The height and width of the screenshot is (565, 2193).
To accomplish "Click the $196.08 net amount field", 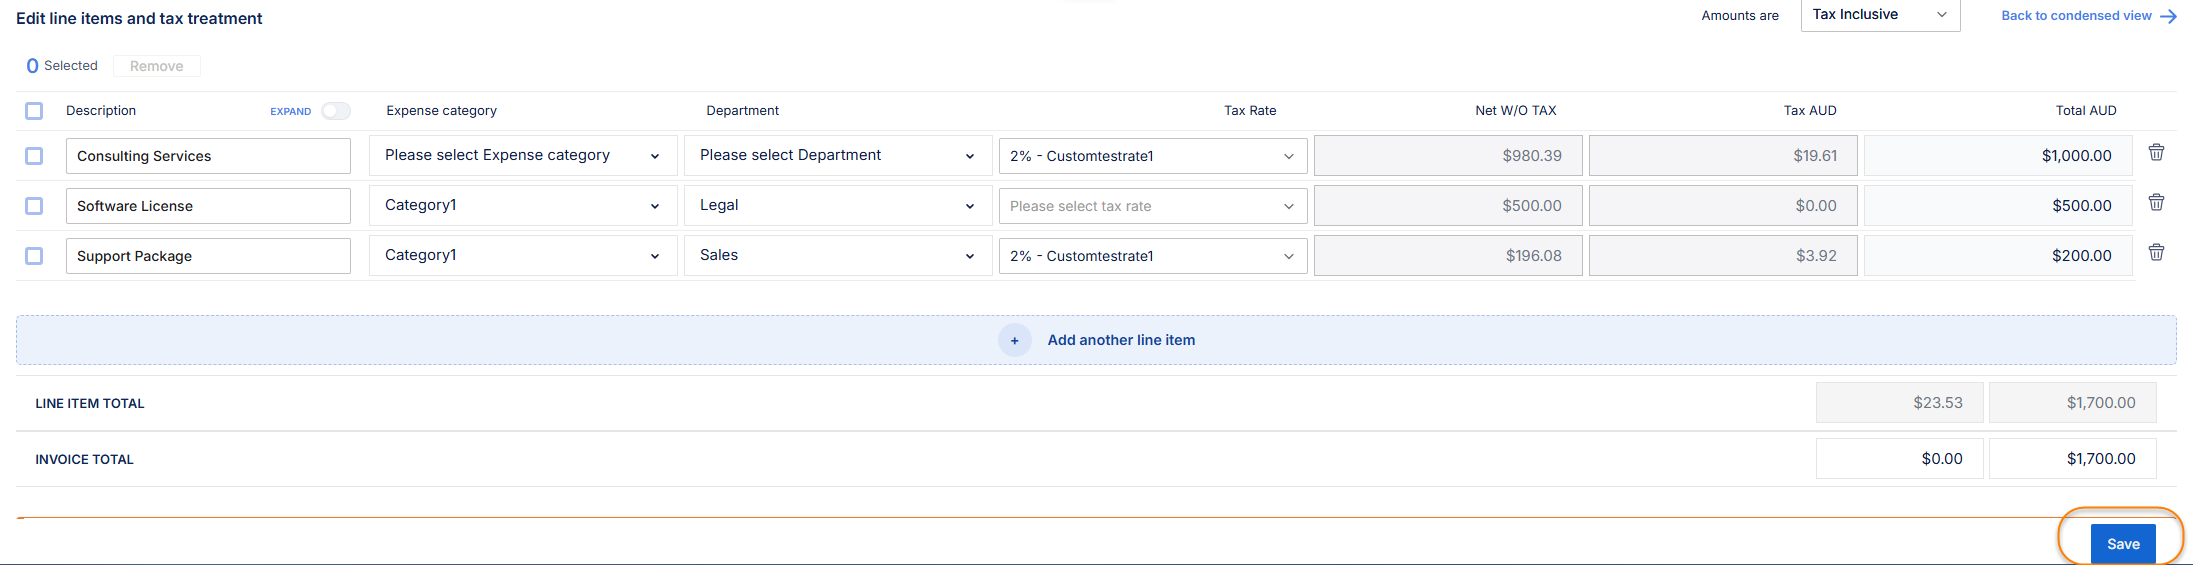I will tap(1448, 256).
